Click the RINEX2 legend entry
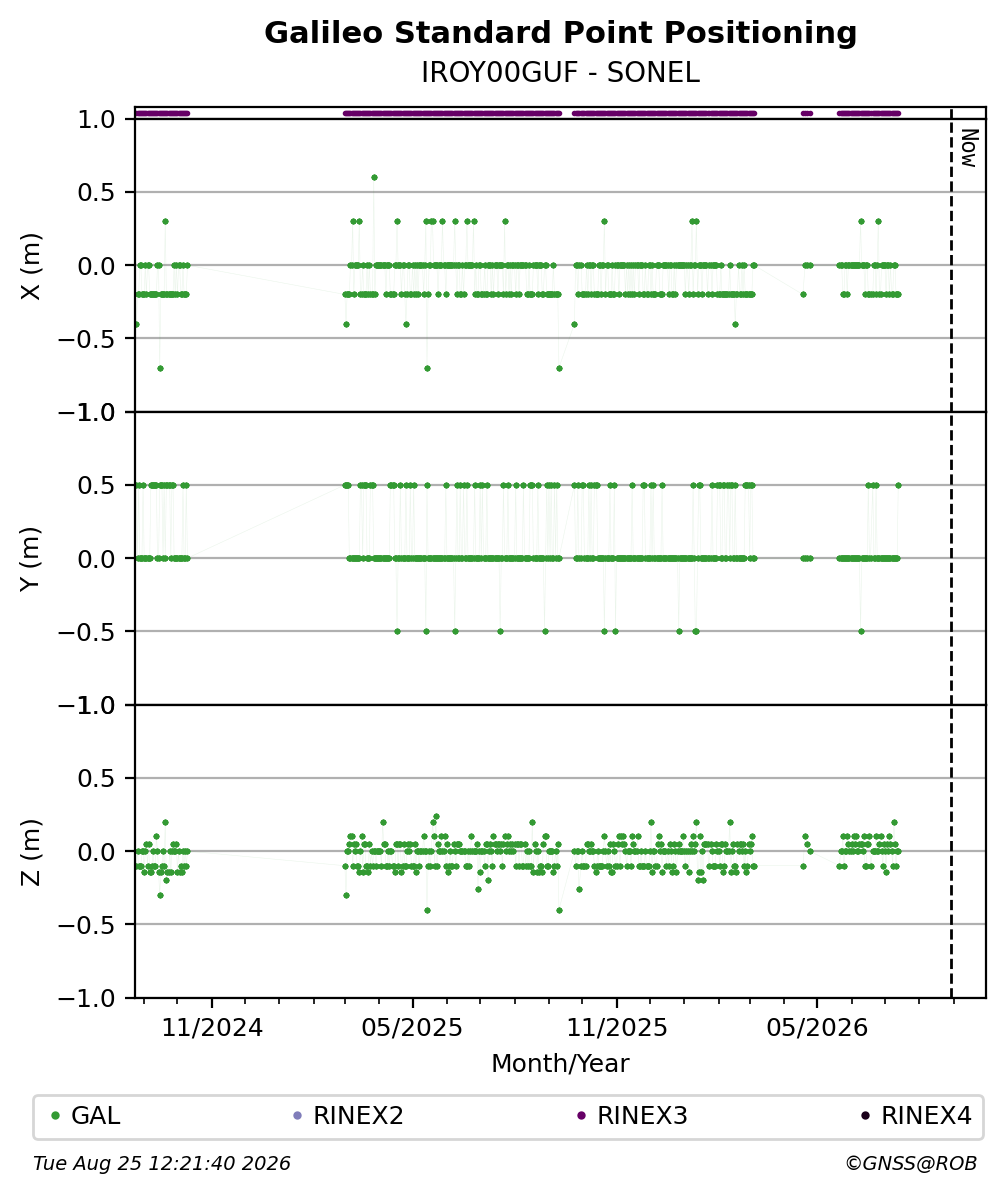The height and width of the screenshot is (1194, 1005). [x=349, y=1116]
